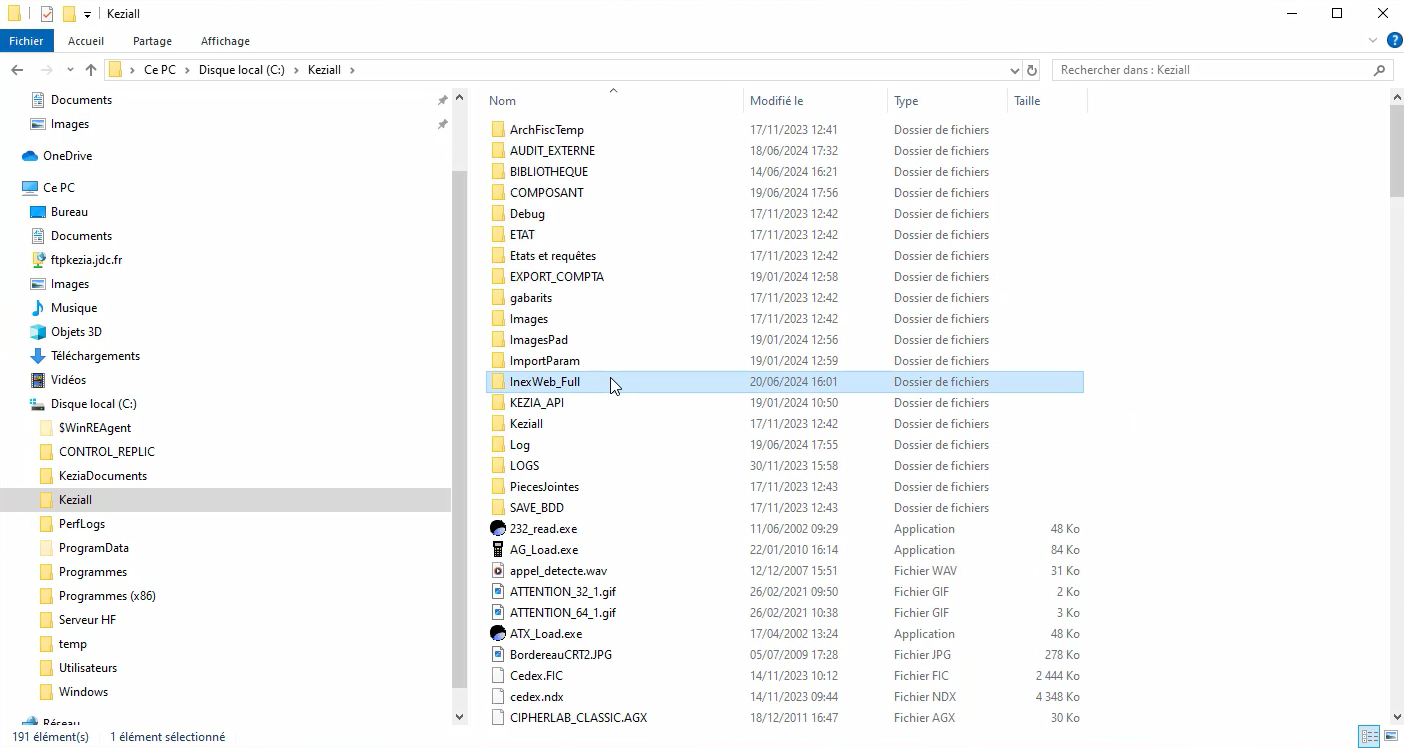The width and height of the screenshot is (1404, 748).
Task: Select the OneDrive cloud icon in sidebar
Action: tap(30, 156)
